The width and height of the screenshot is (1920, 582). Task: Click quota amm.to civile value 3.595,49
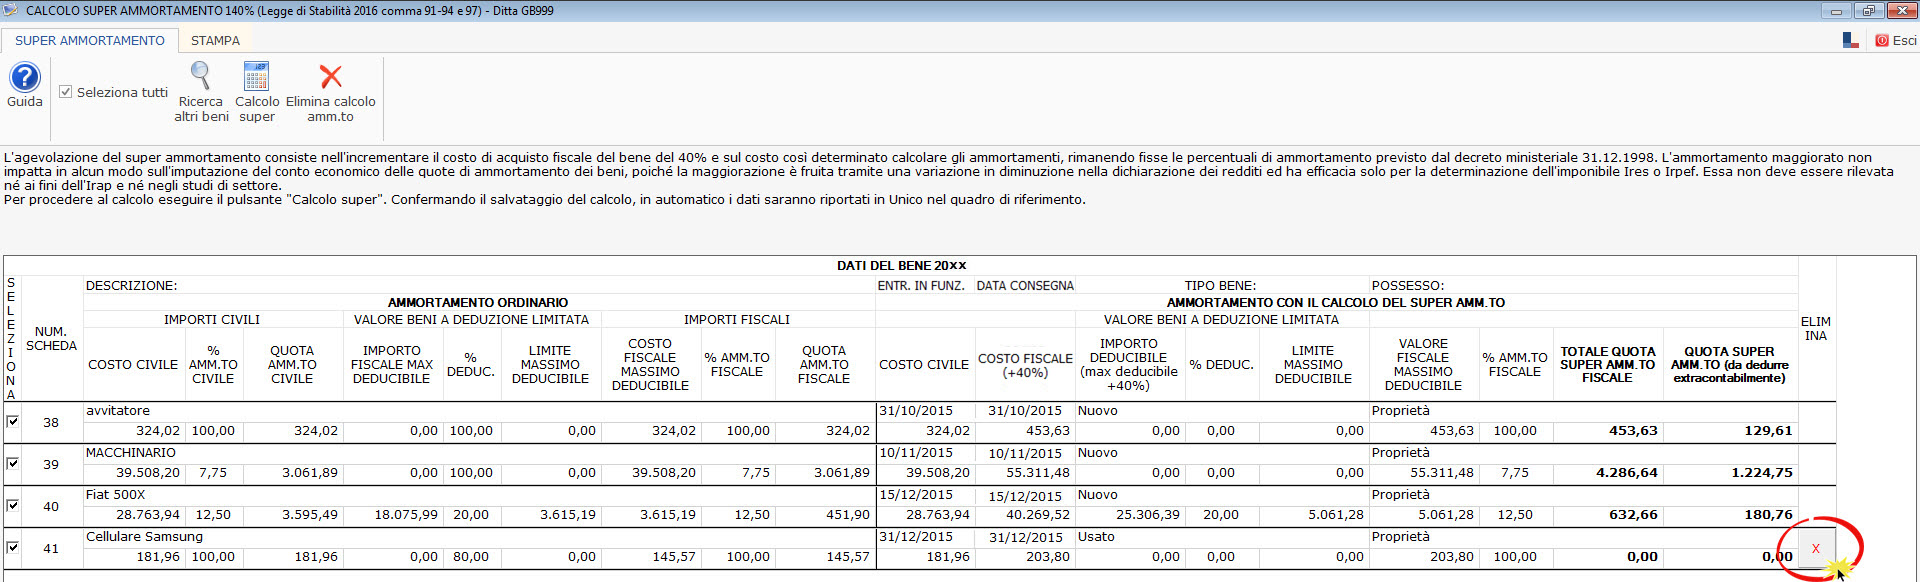tap(310, 515)
